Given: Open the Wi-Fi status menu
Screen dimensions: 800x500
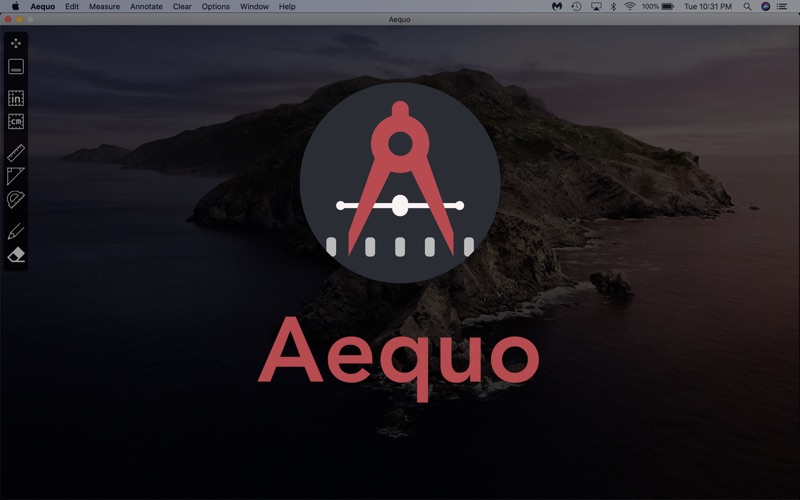Looking at the screenshot, I should coord(630,7).
